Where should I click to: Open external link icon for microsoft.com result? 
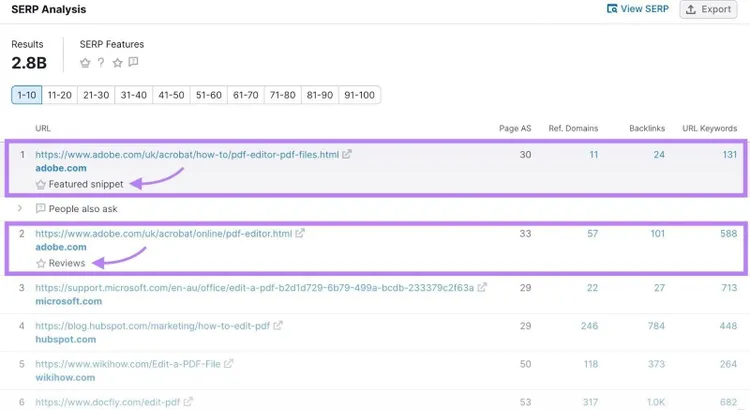pos(482,287)
